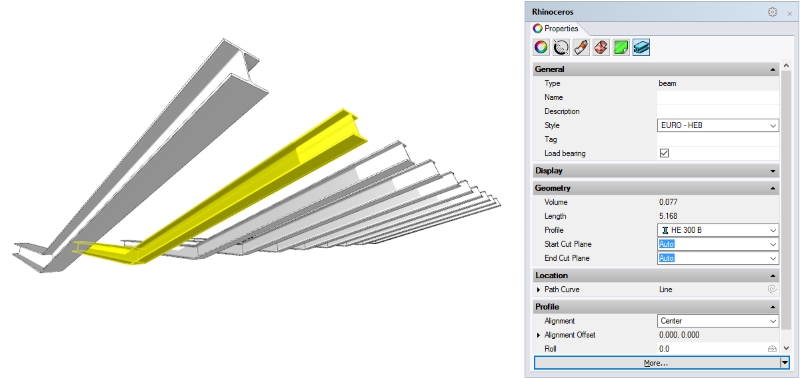Click the More... button
This screenshot has height=379, width=800.
click(657, 363)
